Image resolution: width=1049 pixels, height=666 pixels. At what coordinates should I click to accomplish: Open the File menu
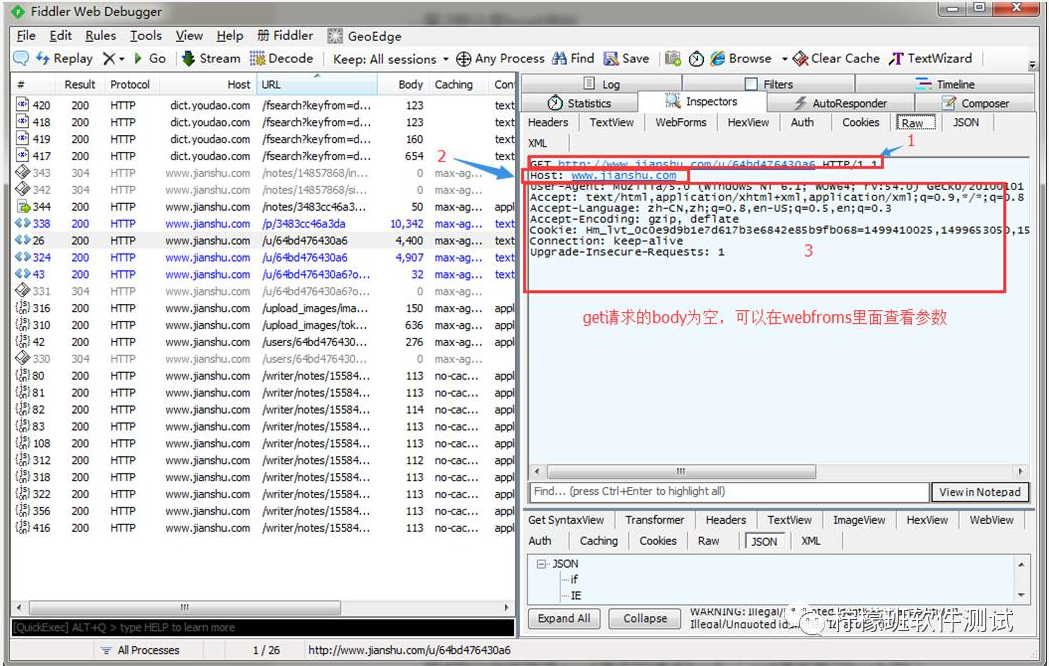pyautogui.click(x=26, y=36)
